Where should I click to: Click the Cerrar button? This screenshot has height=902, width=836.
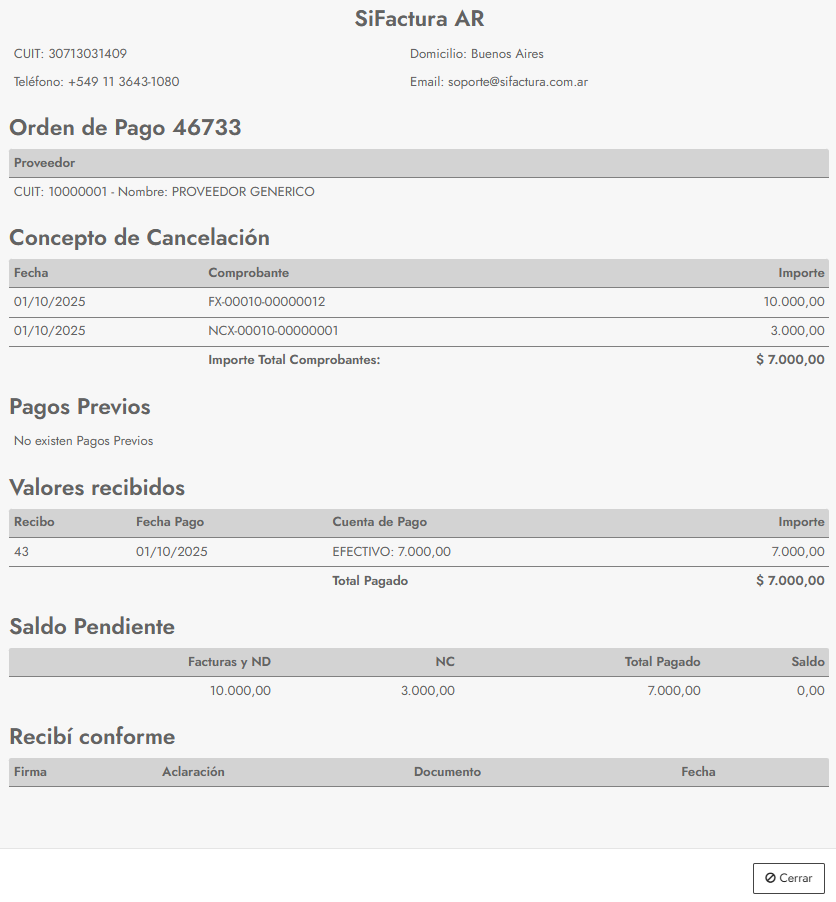(x=788, y=878)
